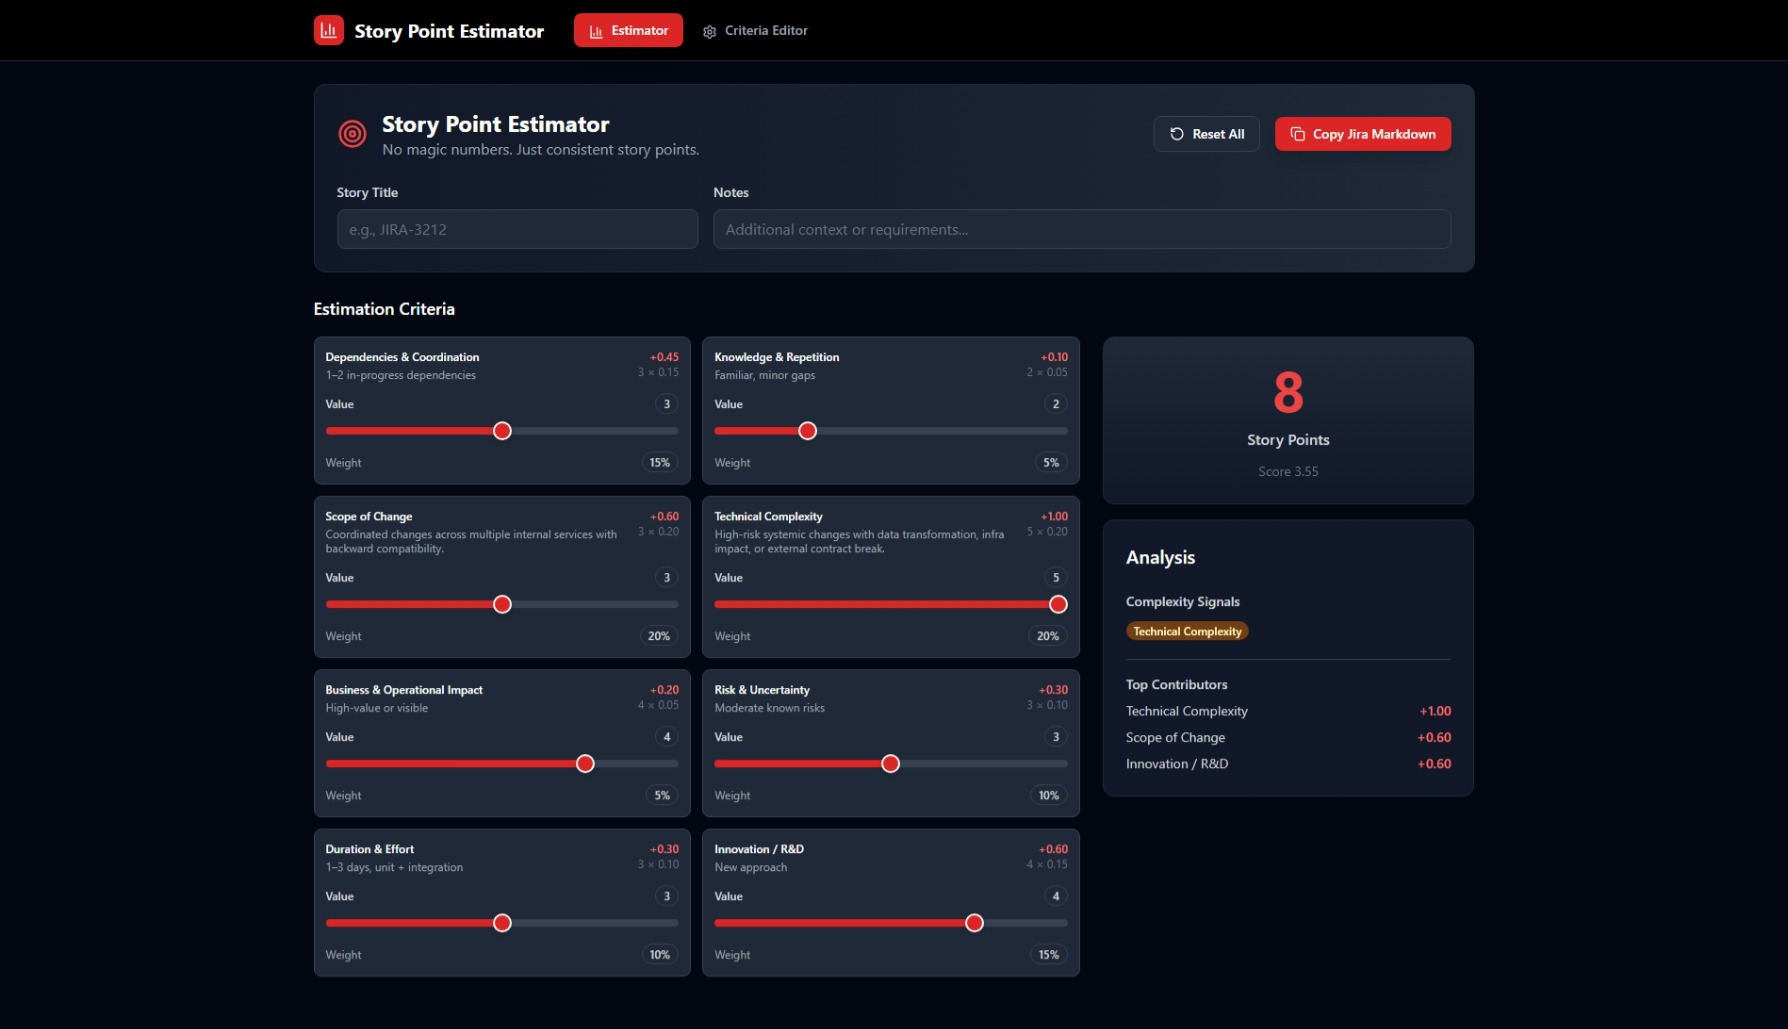Click the Technical Complexity signal badge
The width and height of the screenshot is (1788, 1029).
tap(1187, 631)
